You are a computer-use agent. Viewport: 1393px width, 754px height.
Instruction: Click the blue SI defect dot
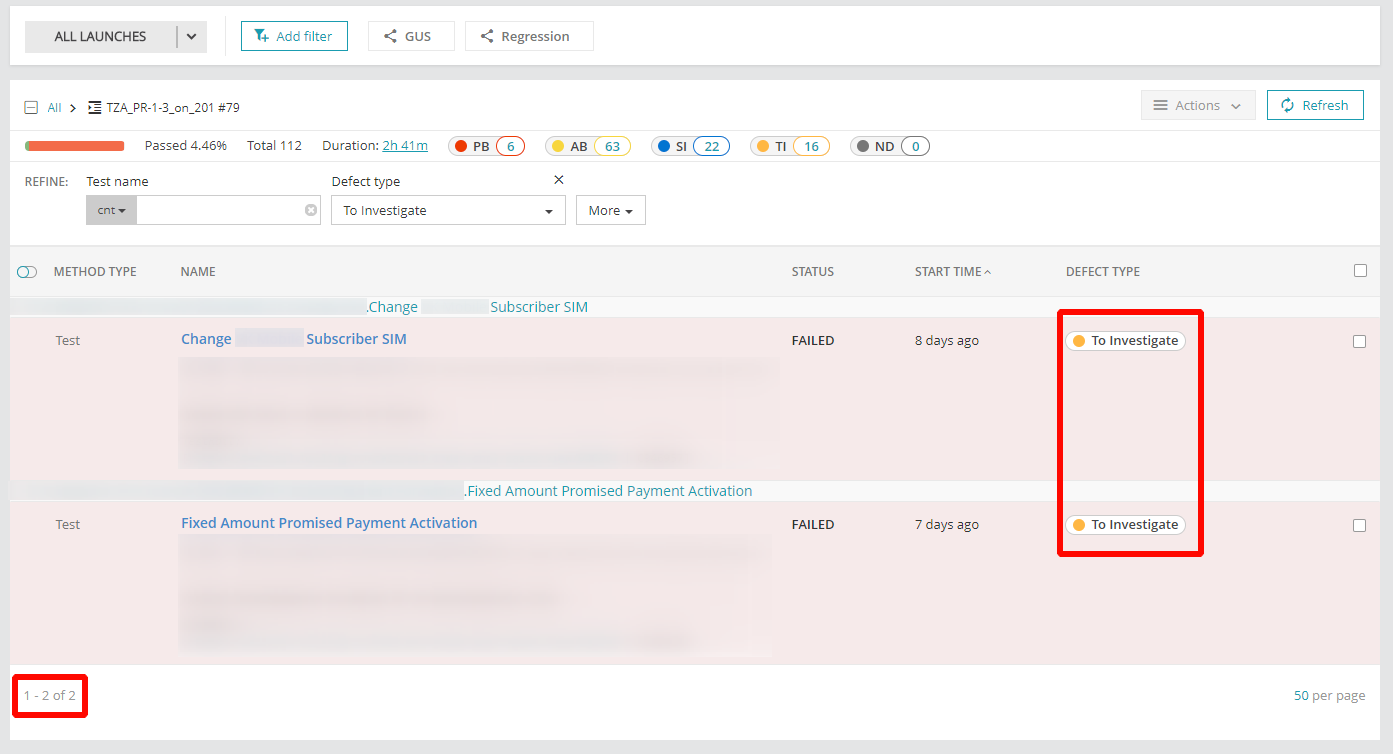(664, 146)
